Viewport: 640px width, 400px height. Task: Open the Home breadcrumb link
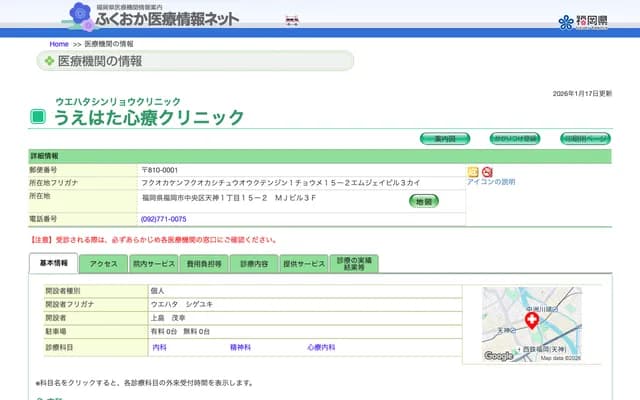coord(59,45)
